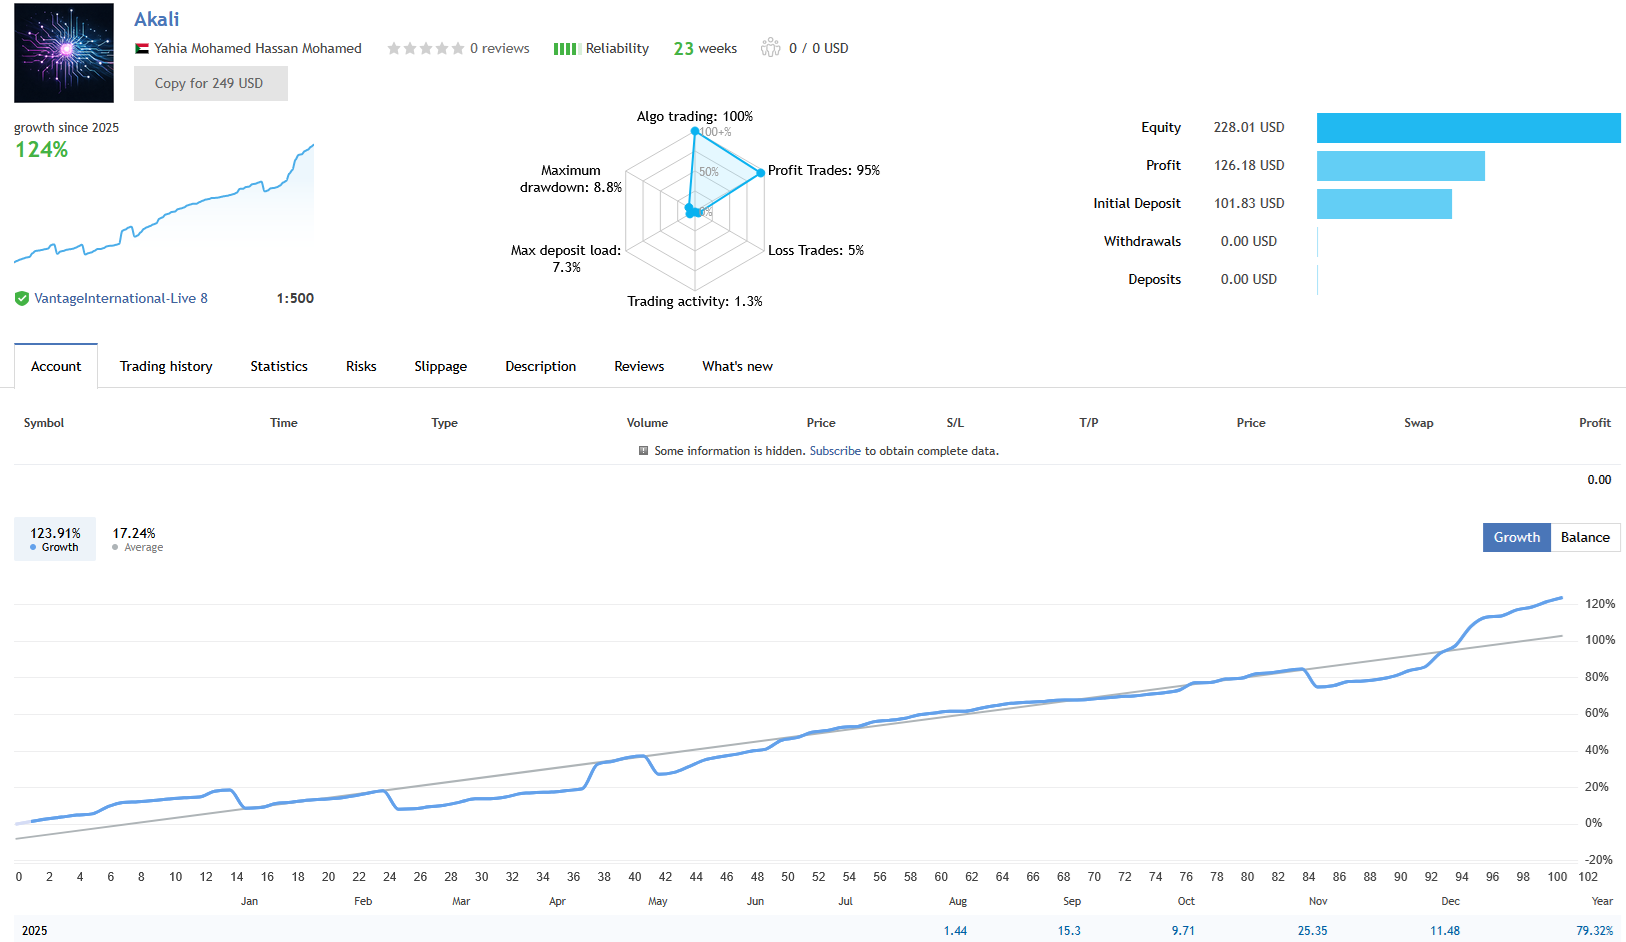Switch the chart to Balance view

pyautogui.click(x=1585, y=537)
